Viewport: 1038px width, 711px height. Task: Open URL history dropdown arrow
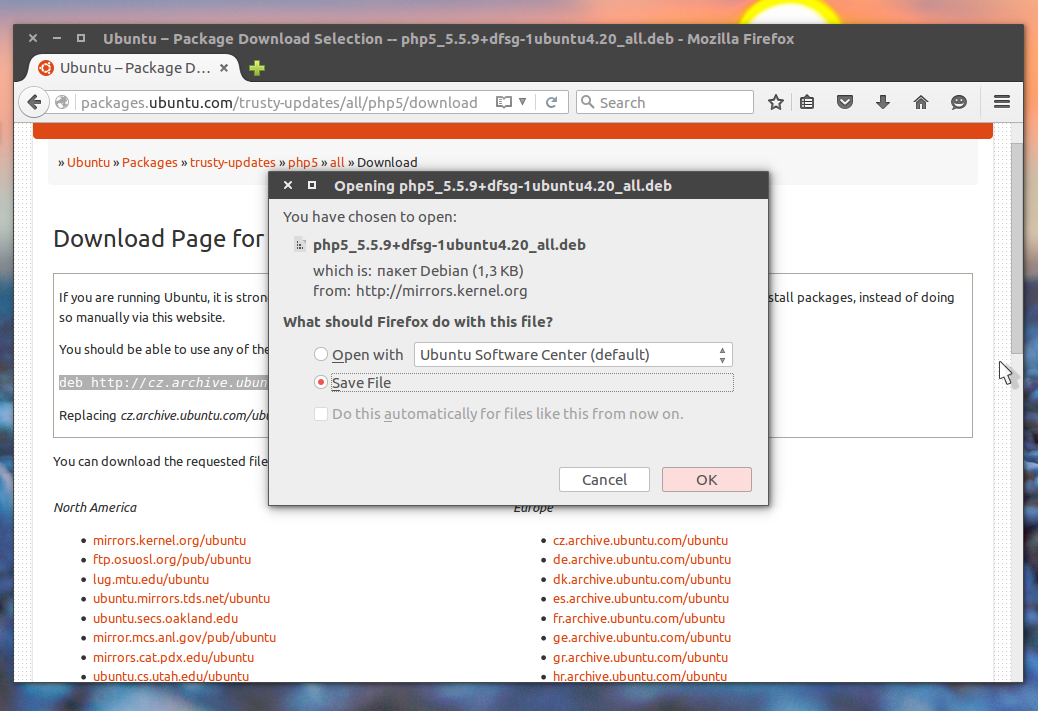point(522,102)
